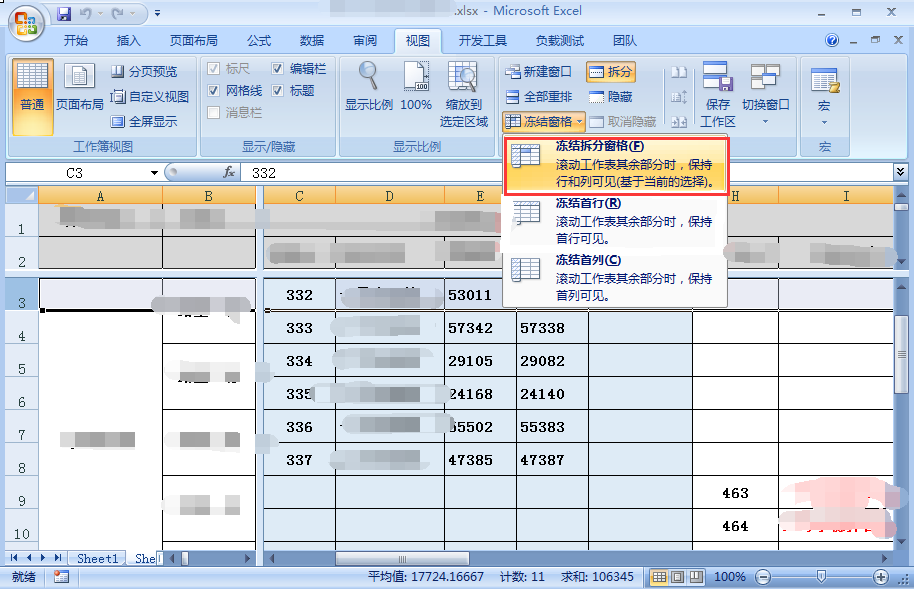Select cell containing 24140
The image size is (914, 589).
(552, 394)
